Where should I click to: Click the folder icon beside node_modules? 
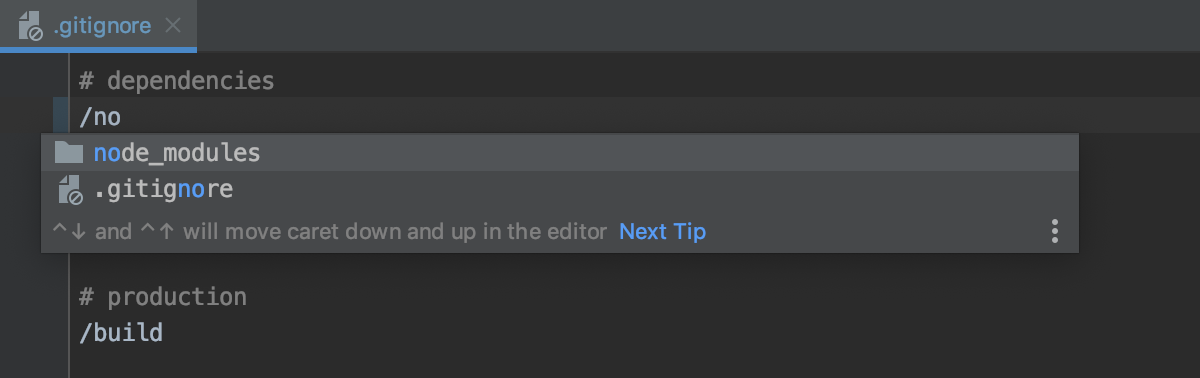point(68,153)
